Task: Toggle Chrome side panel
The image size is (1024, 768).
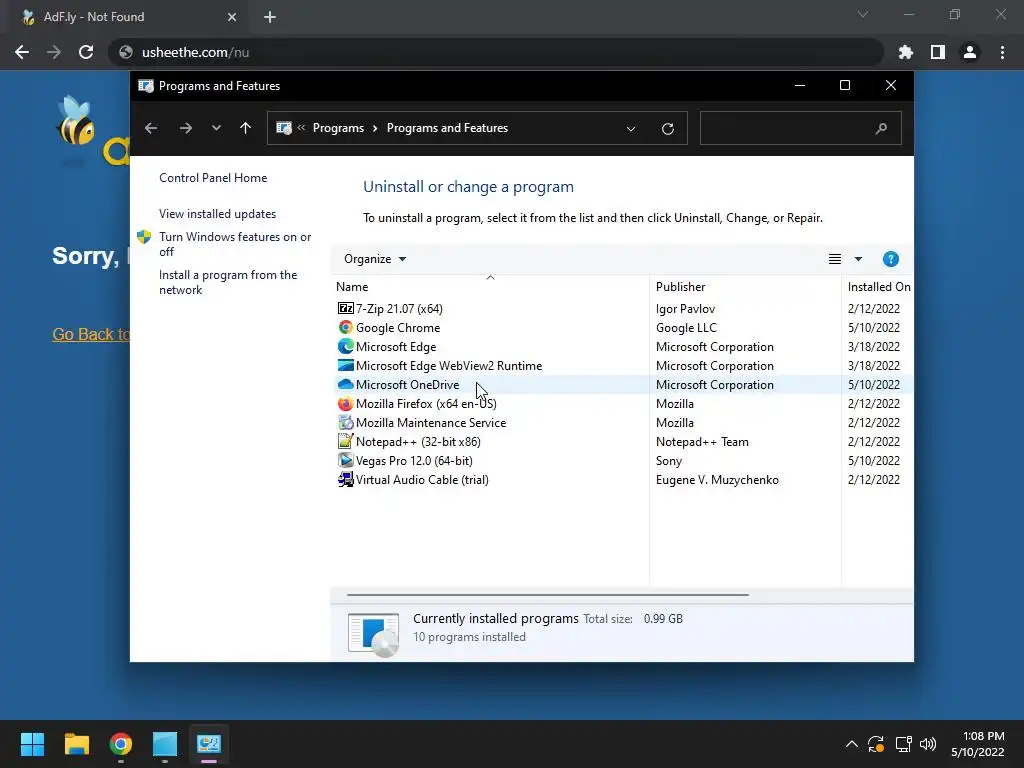Action: (938, 52)
